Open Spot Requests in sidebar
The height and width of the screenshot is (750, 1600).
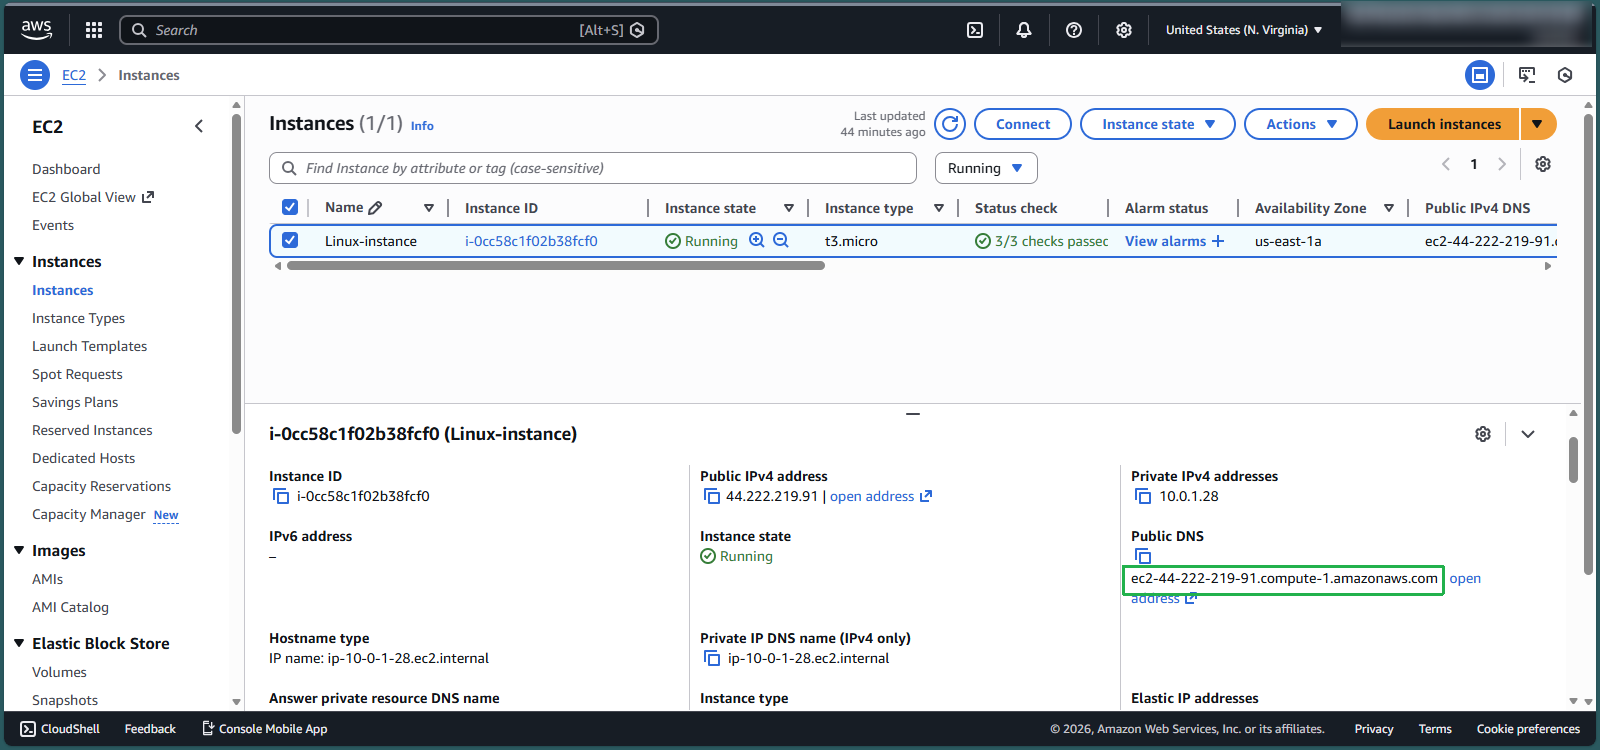click(x=77, y=374)
